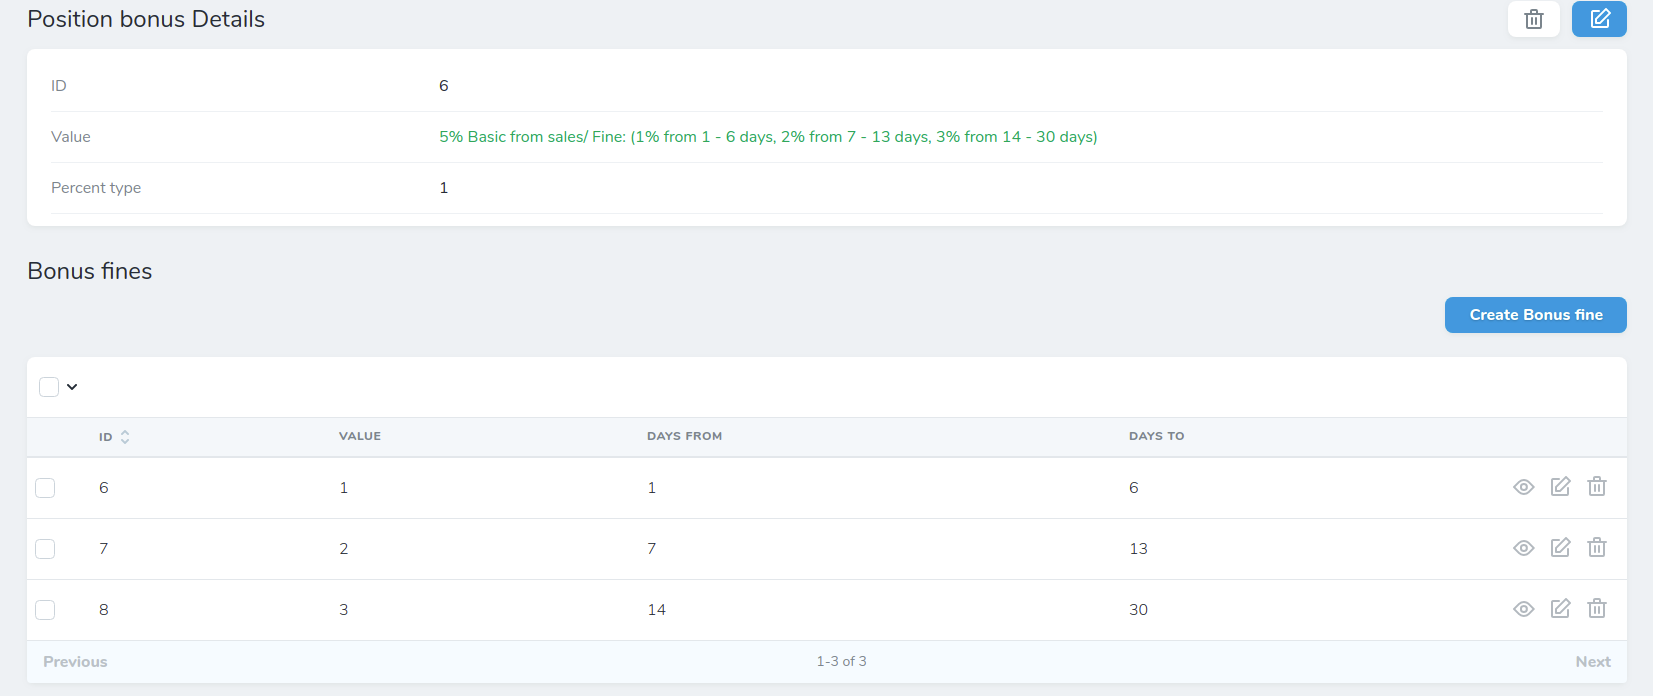Viewport: 1653px width, 696px height.
Task: Toggle the select-all checkbox above table
Action: pyautogui.click(x=49, y=387)
